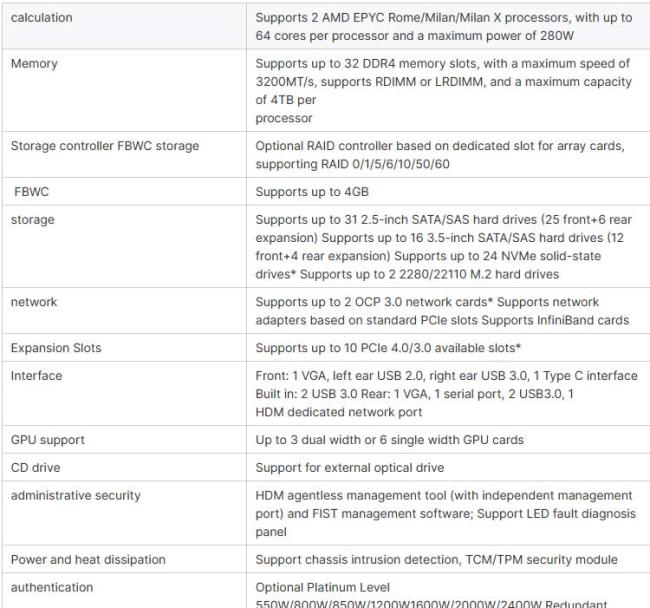The width and height of the screenshot is (650, 608).
Task: Click the 'Optional Platinum Level' power text
Action: 322,587
